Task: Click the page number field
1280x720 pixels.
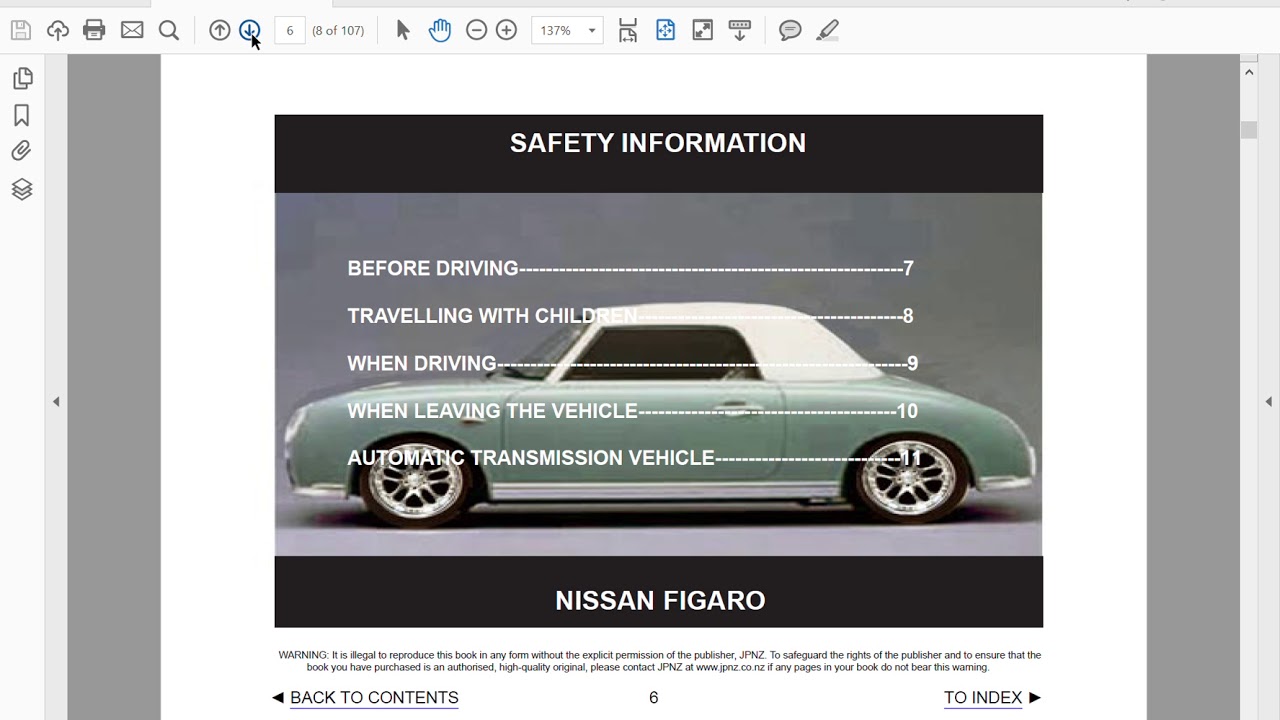Action: tap(290, 30)
